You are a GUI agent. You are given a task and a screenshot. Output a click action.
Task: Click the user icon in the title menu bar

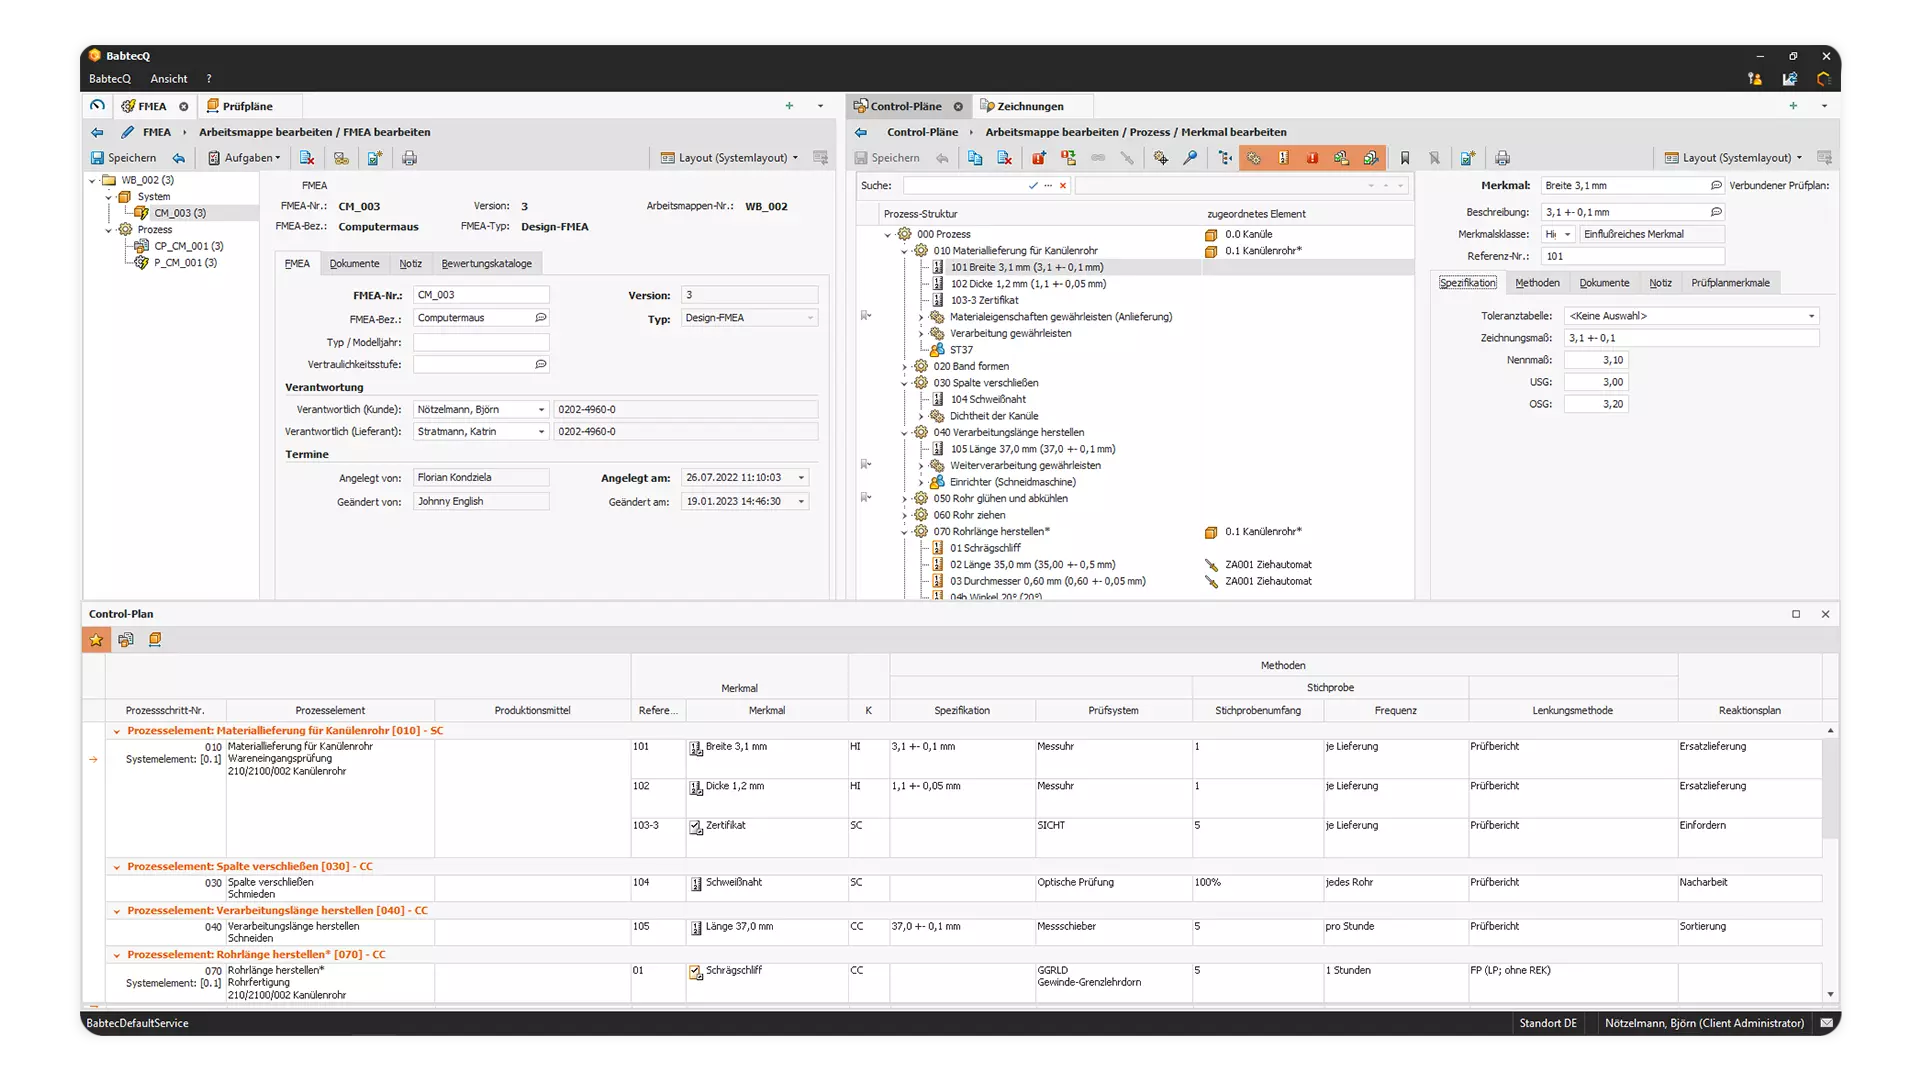[x=1754, y=79]
